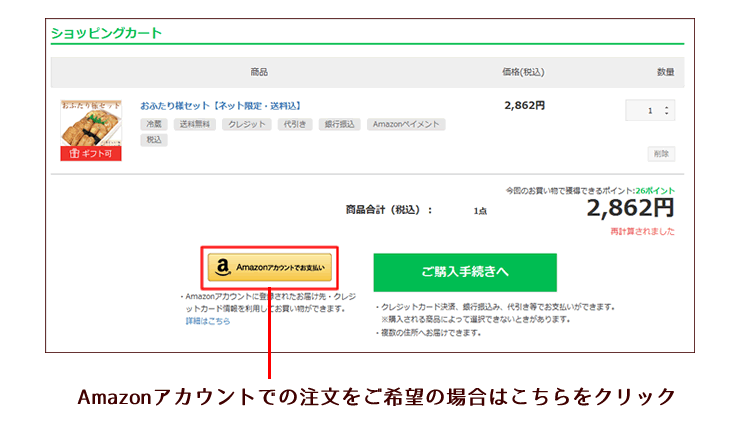Click the 代引き payment tag

coord(294,125)
